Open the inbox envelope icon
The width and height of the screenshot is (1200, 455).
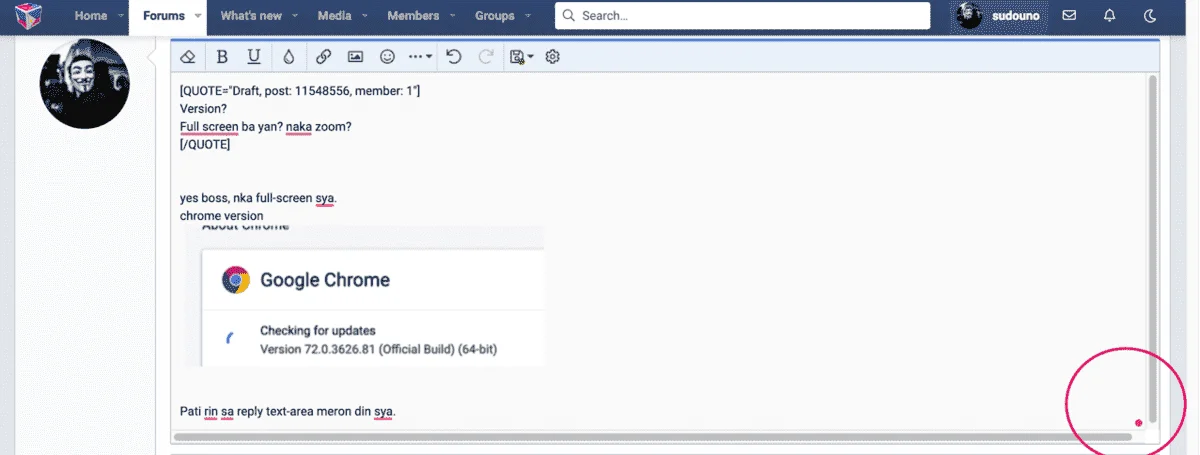coord(1069,16)
